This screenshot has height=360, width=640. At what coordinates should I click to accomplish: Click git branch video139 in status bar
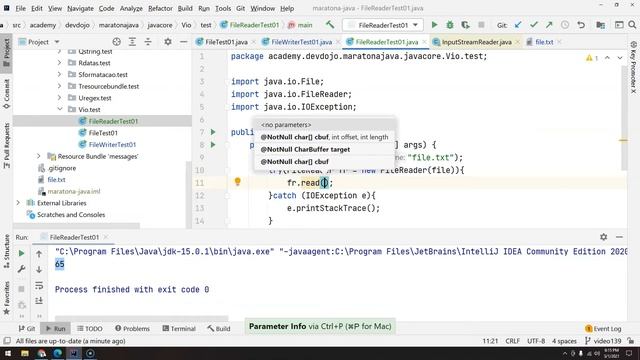tap(603, 341)
